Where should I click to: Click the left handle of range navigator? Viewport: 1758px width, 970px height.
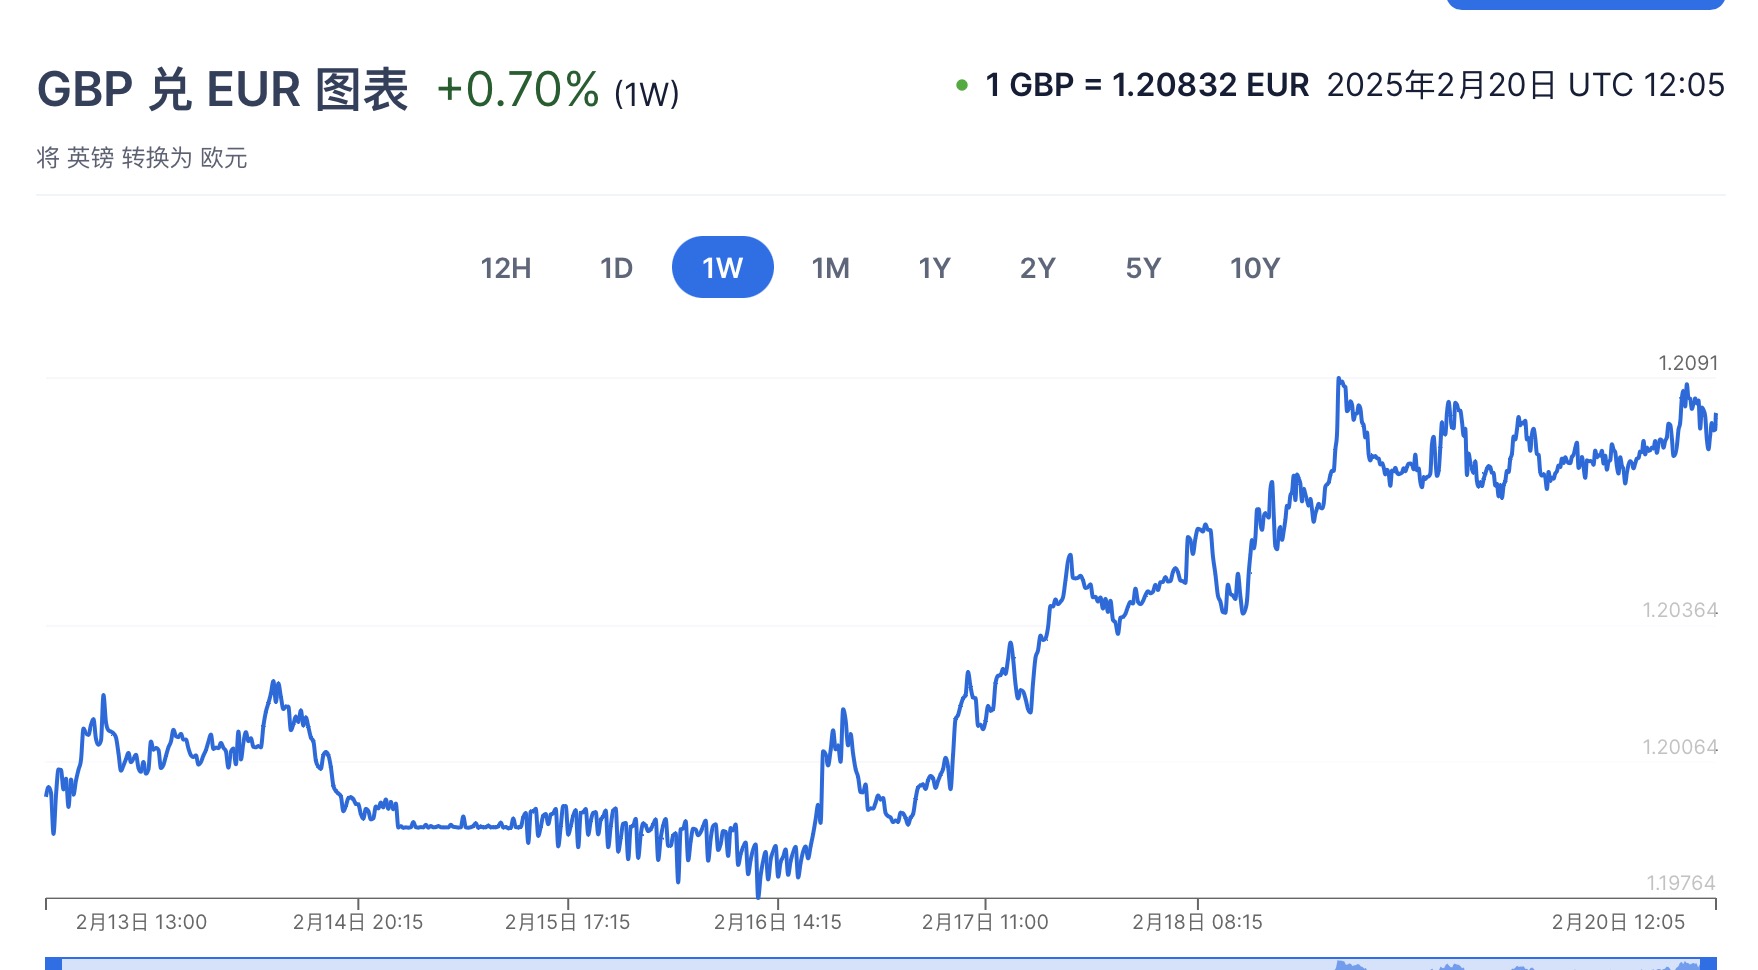pos(54,964)
